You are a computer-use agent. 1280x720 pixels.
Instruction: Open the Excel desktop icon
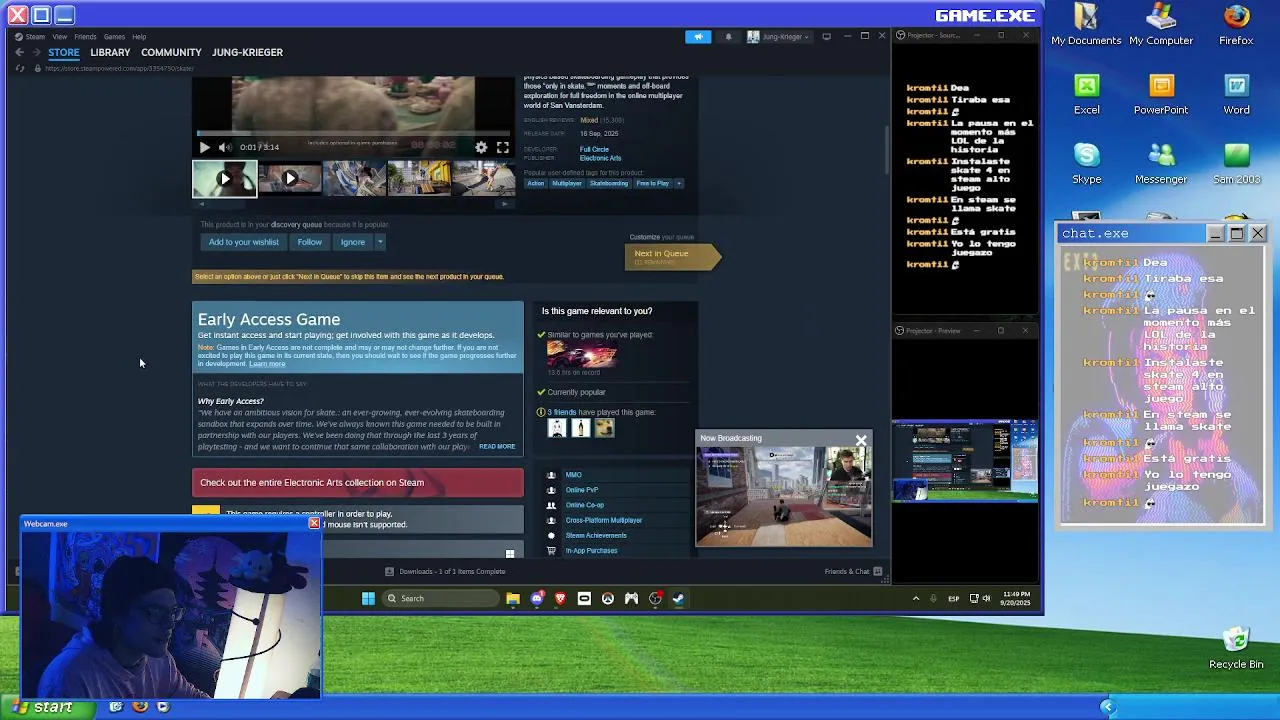(x=1087, y=95)
